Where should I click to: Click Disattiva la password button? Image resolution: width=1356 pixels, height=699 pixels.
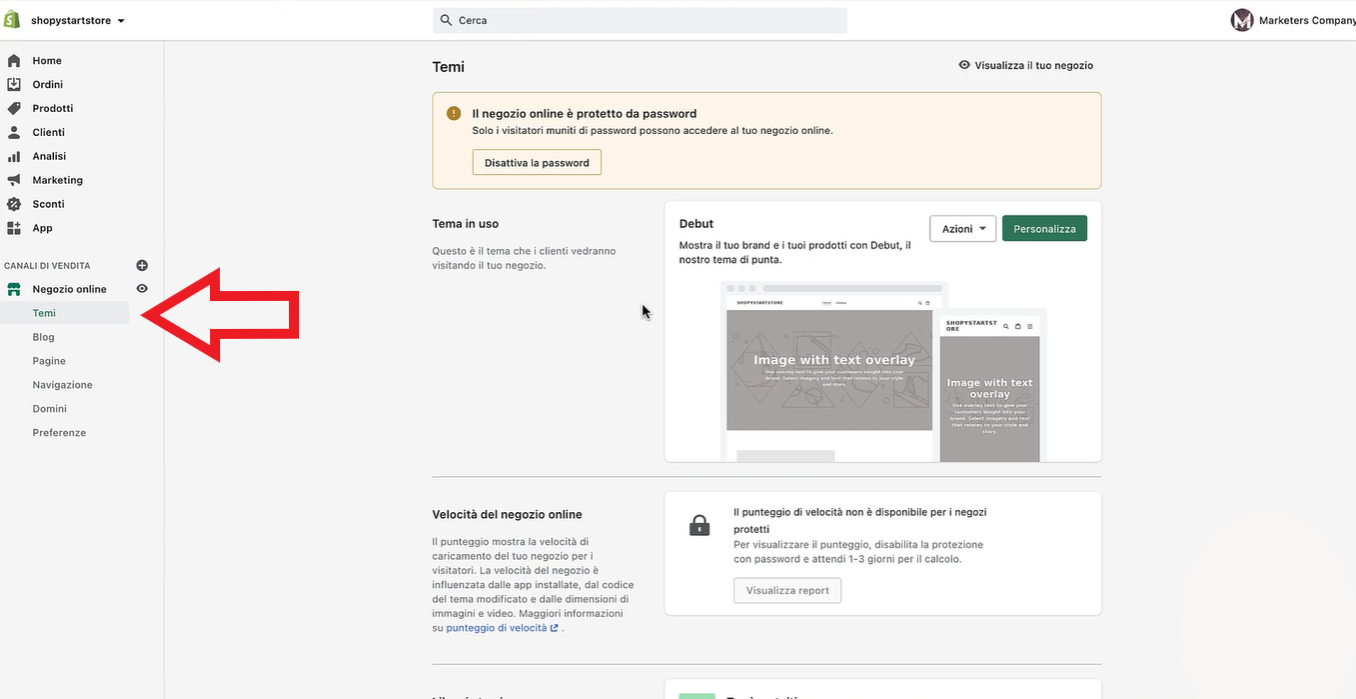click(537, 163)
